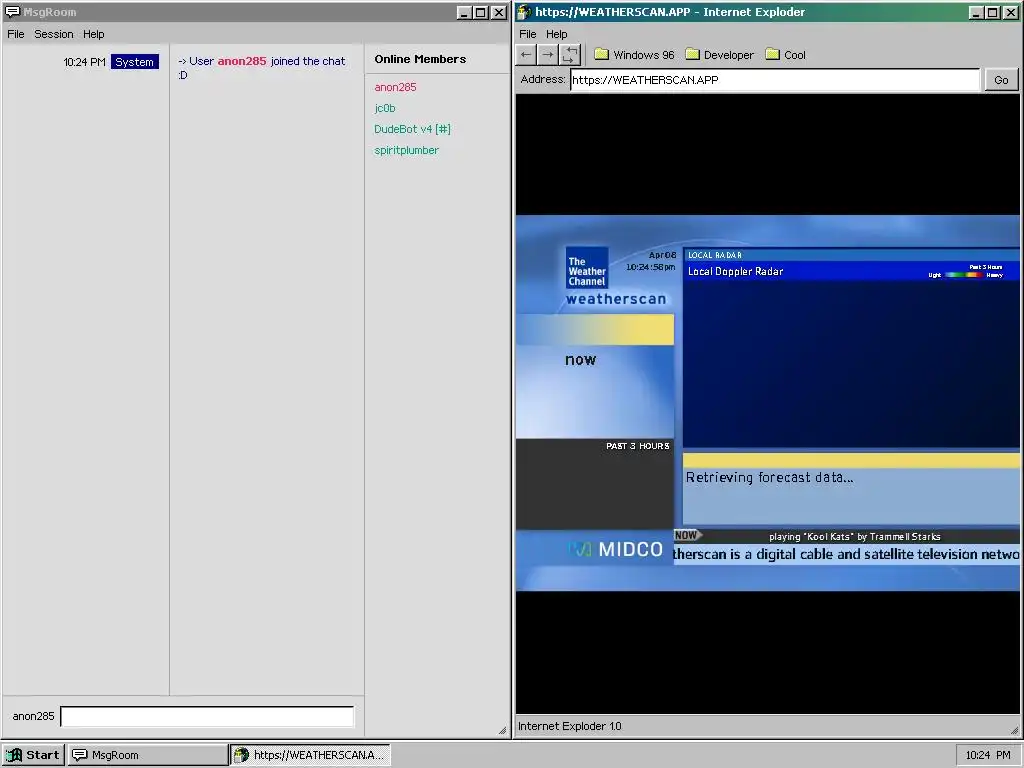Click the LOCAL RADAR tab header
Image resolution: width=1024 pixels, height=768 pixels.
(x=714, y=255)
